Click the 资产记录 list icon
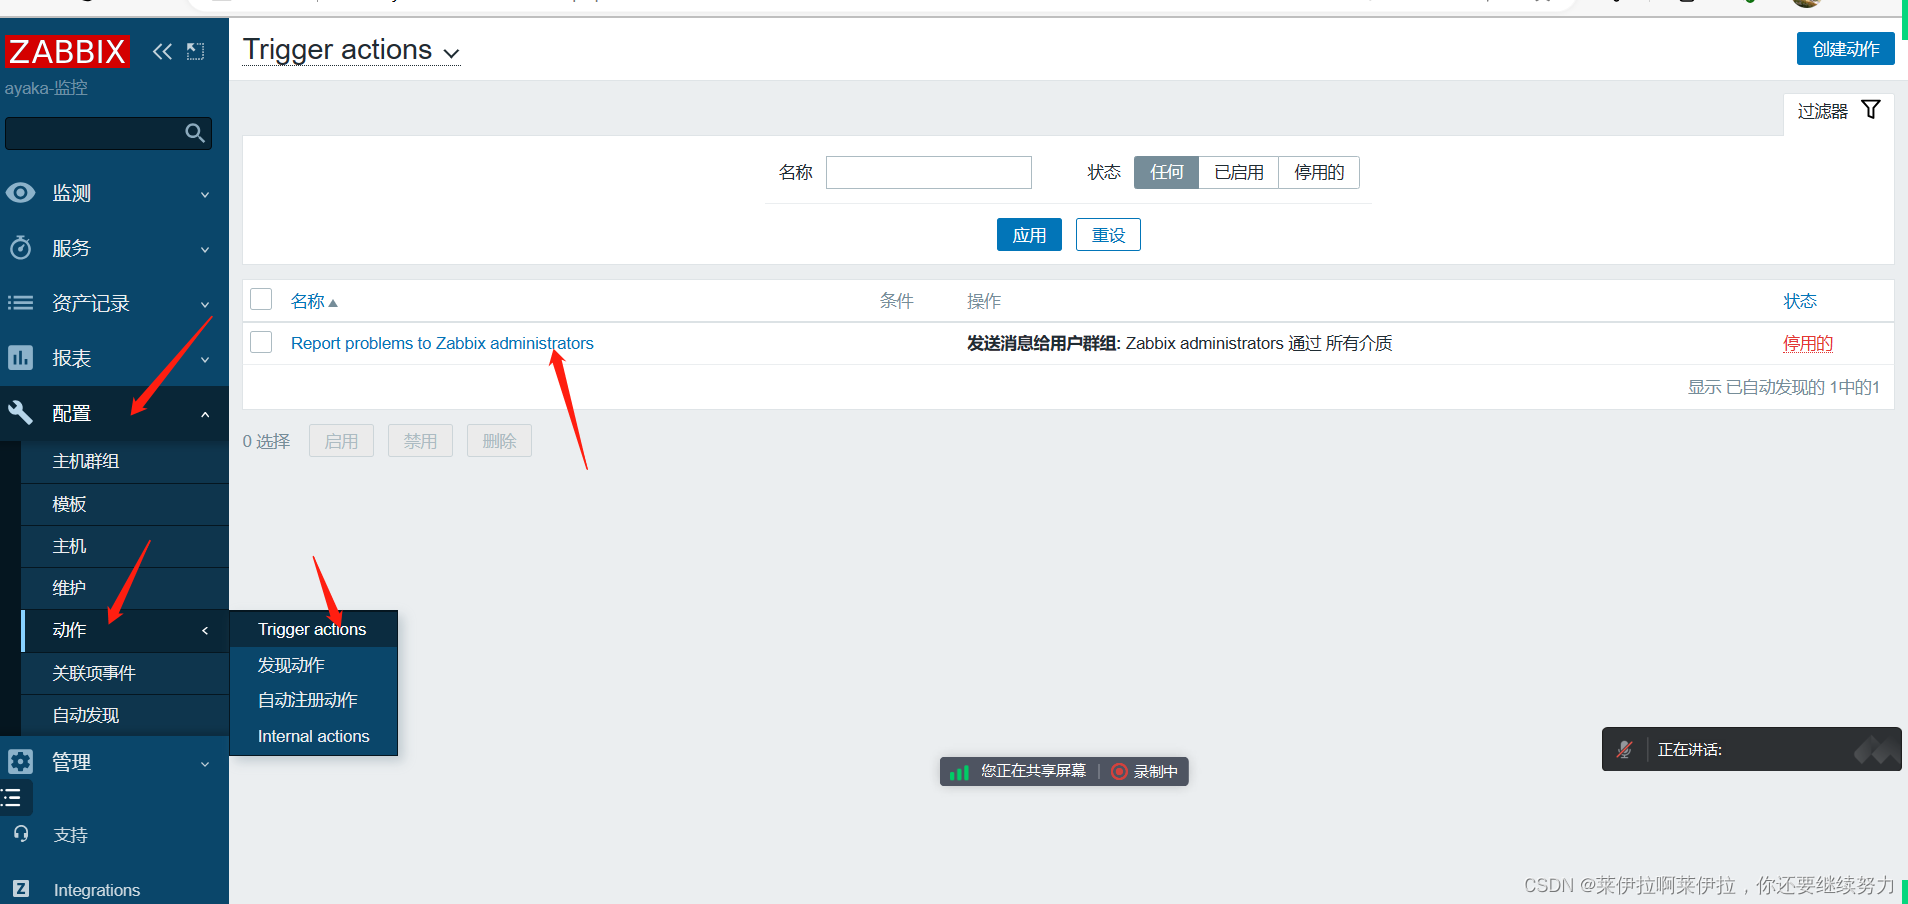Screen dimensions: 1908x904 [x=21, y=302]
